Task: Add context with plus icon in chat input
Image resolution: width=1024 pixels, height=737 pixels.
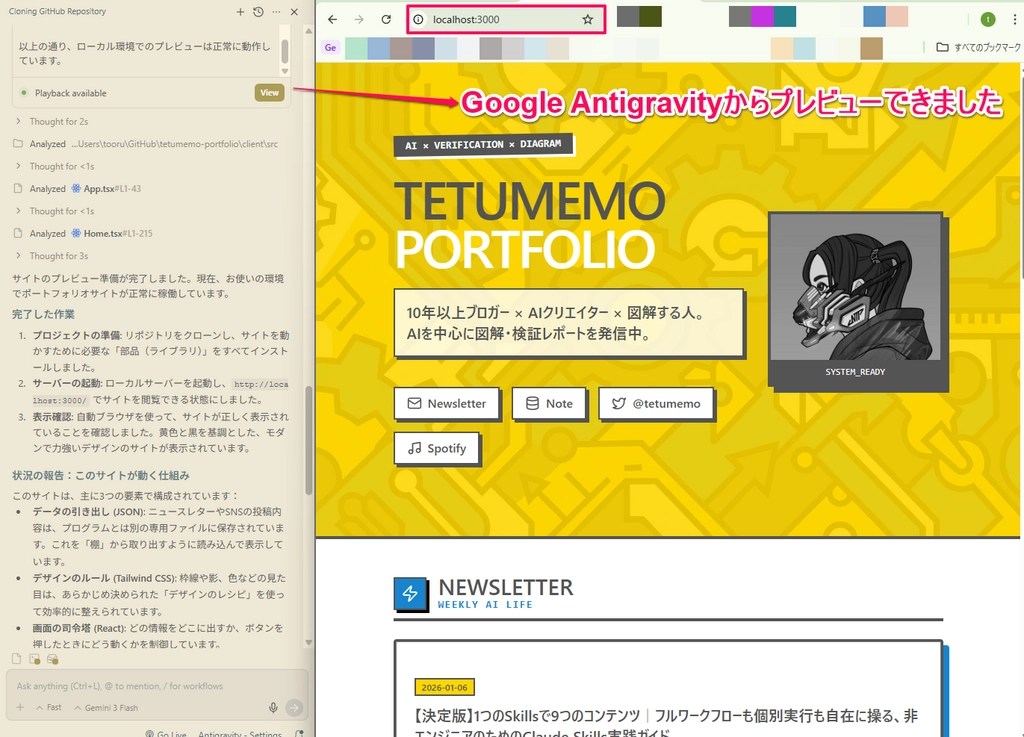Action: [x=20, y=708]
